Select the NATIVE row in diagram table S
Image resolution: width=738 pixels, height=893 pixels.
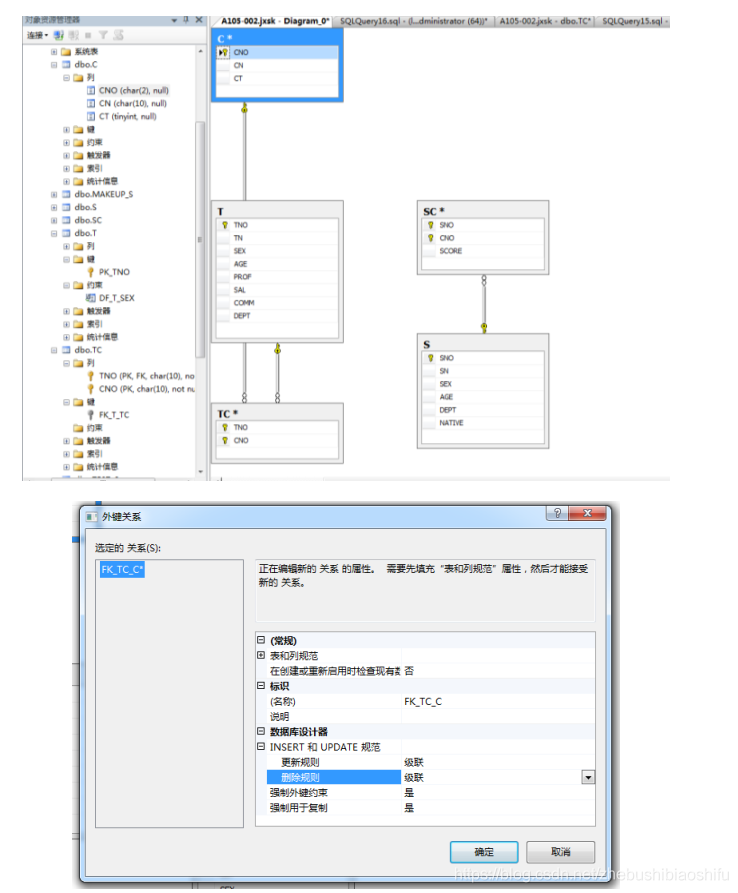(x=483, y=423)
